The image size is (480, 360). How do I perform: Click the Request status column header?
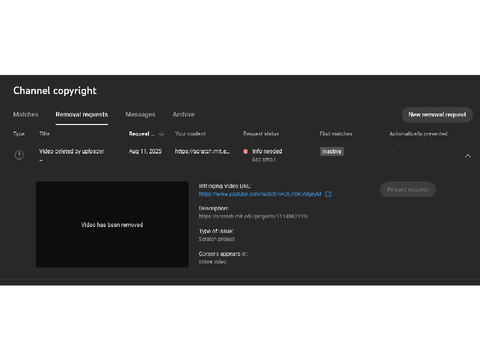[261, 134]
